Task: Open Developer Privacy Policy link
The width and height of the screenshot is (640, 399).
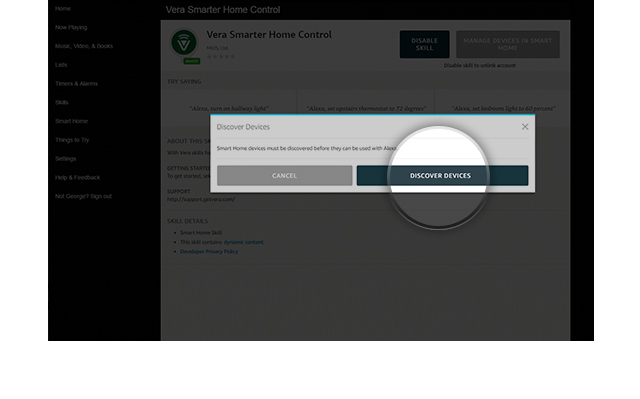Action: point(209,252)
